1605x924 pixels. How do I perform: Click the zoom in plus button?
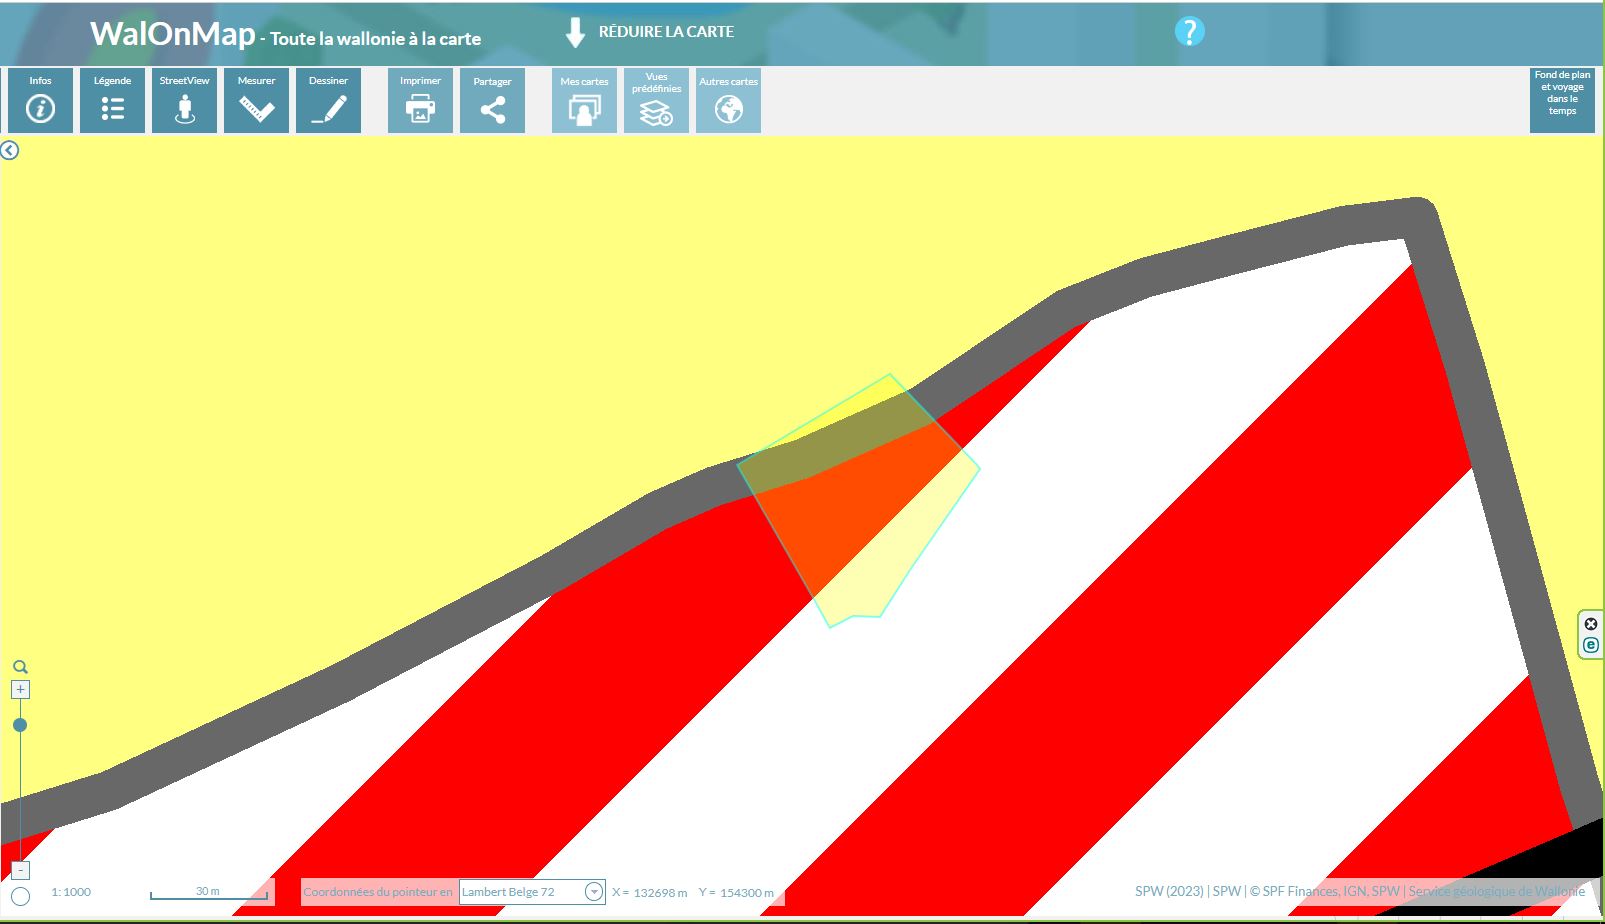click(20, 690)
